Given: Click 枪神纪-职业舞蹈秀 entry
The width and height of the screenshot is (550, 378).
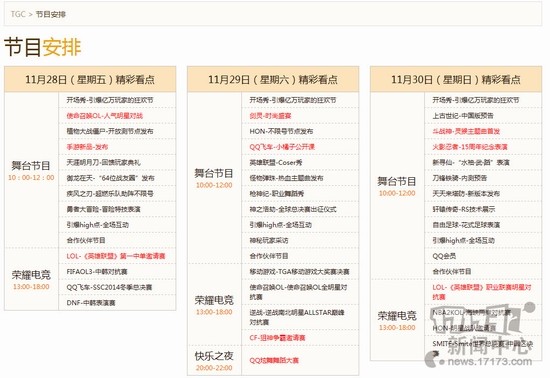Looking at the screenshot, I should 277,194.
